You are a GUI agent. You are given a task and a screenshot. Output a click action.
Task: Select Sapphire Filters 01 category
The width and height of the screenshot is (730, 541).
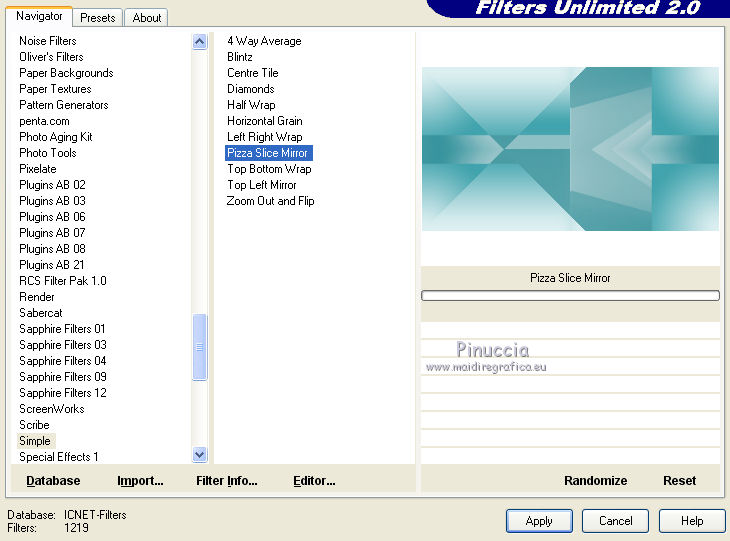click(x=62, y=329)
